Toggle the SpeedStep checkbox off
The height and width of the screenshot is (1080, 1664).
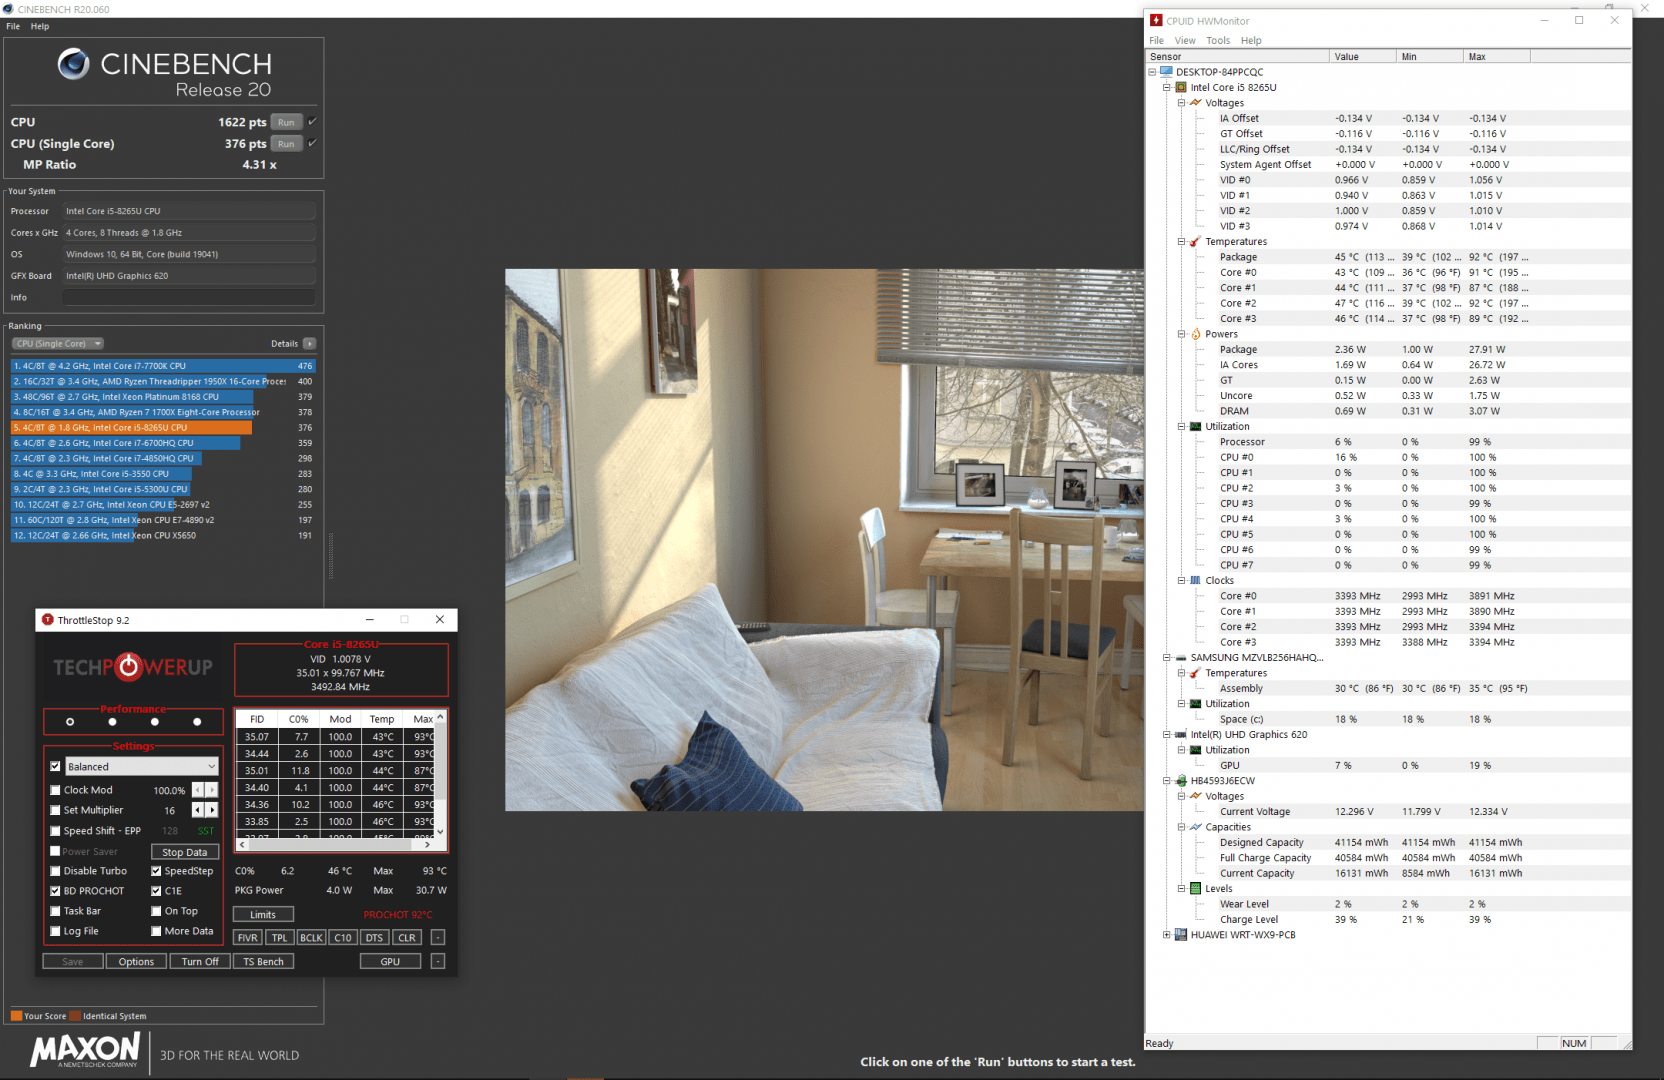(156, 871)
